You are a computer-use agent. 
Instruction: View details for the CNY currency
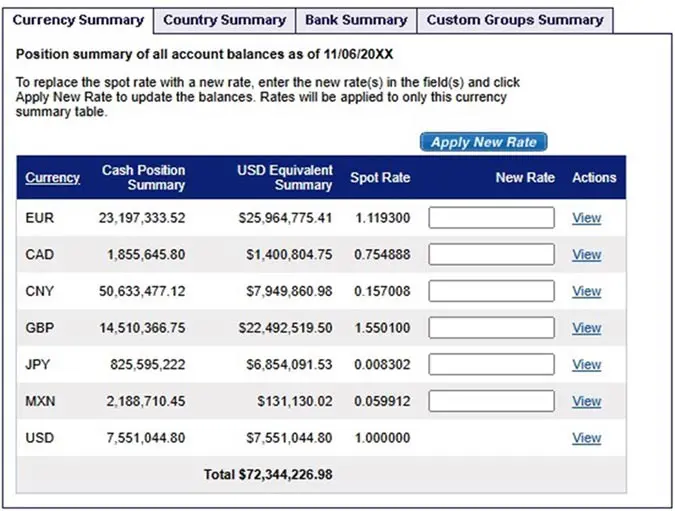[586, 291]
